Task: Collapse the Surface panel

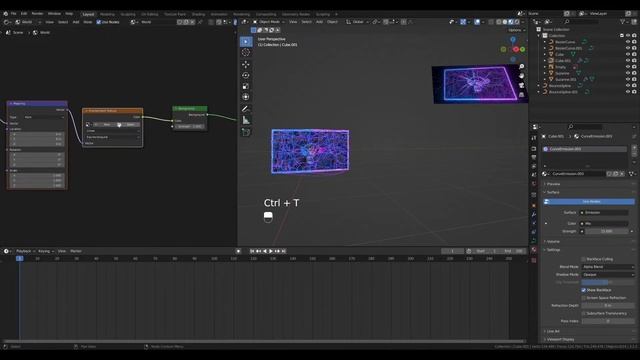Action: (553, 192)
